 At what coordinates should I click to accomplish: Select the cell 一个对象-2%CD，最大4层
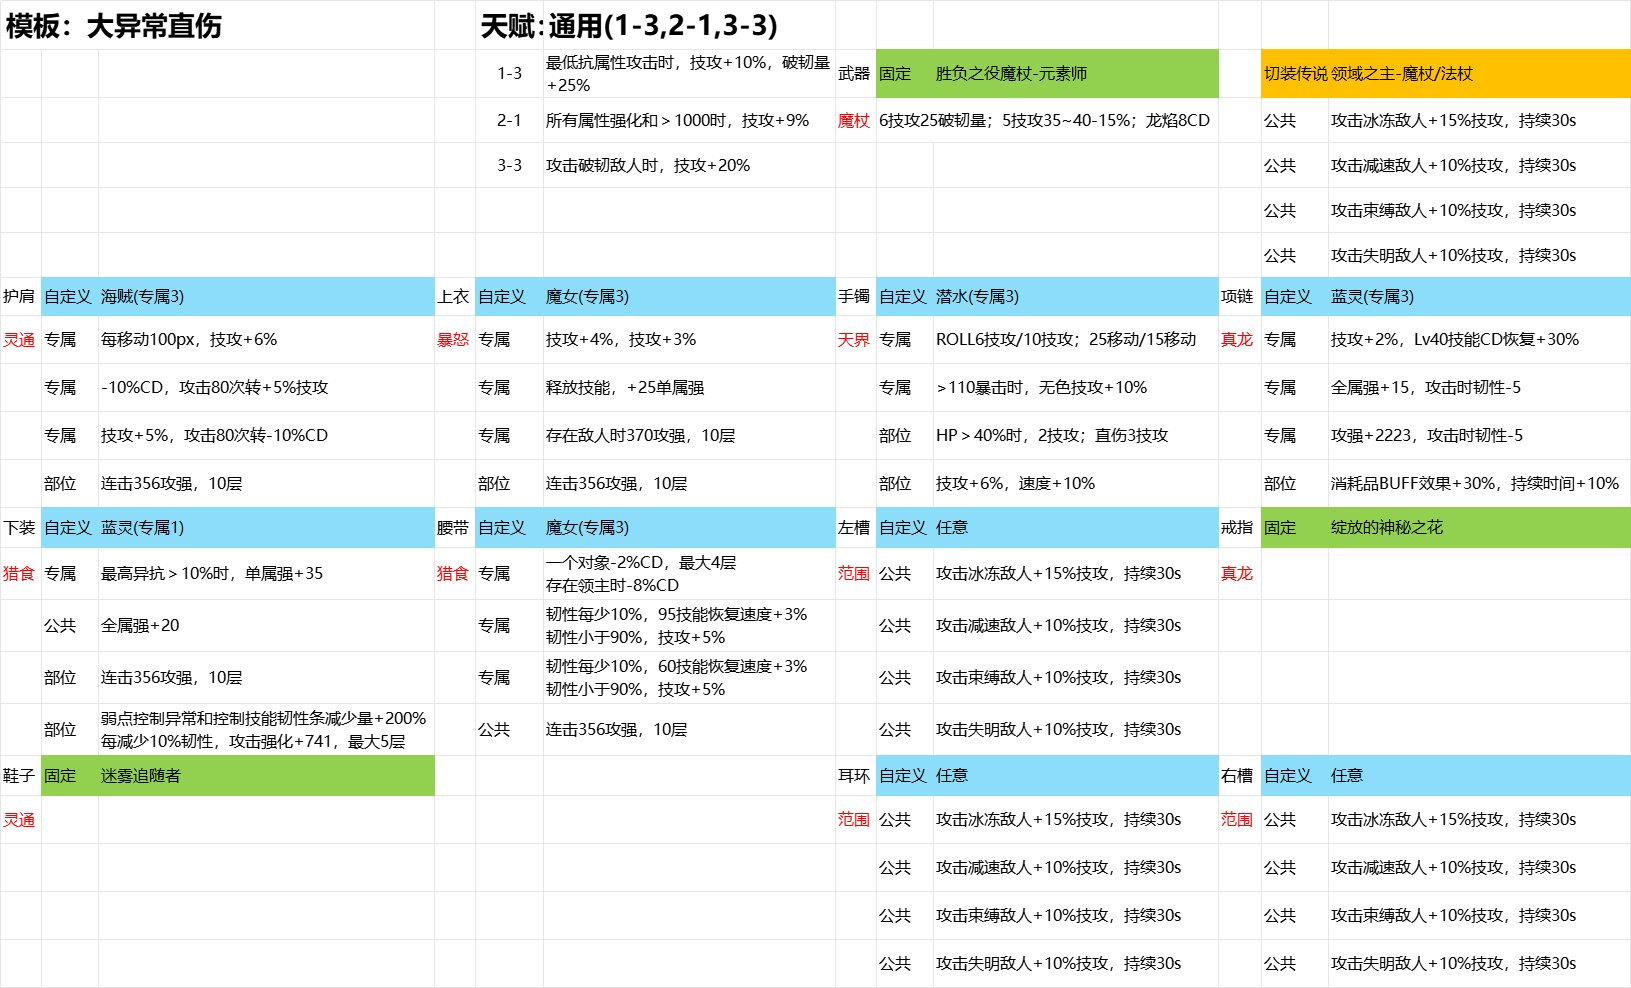coord(689,574)
